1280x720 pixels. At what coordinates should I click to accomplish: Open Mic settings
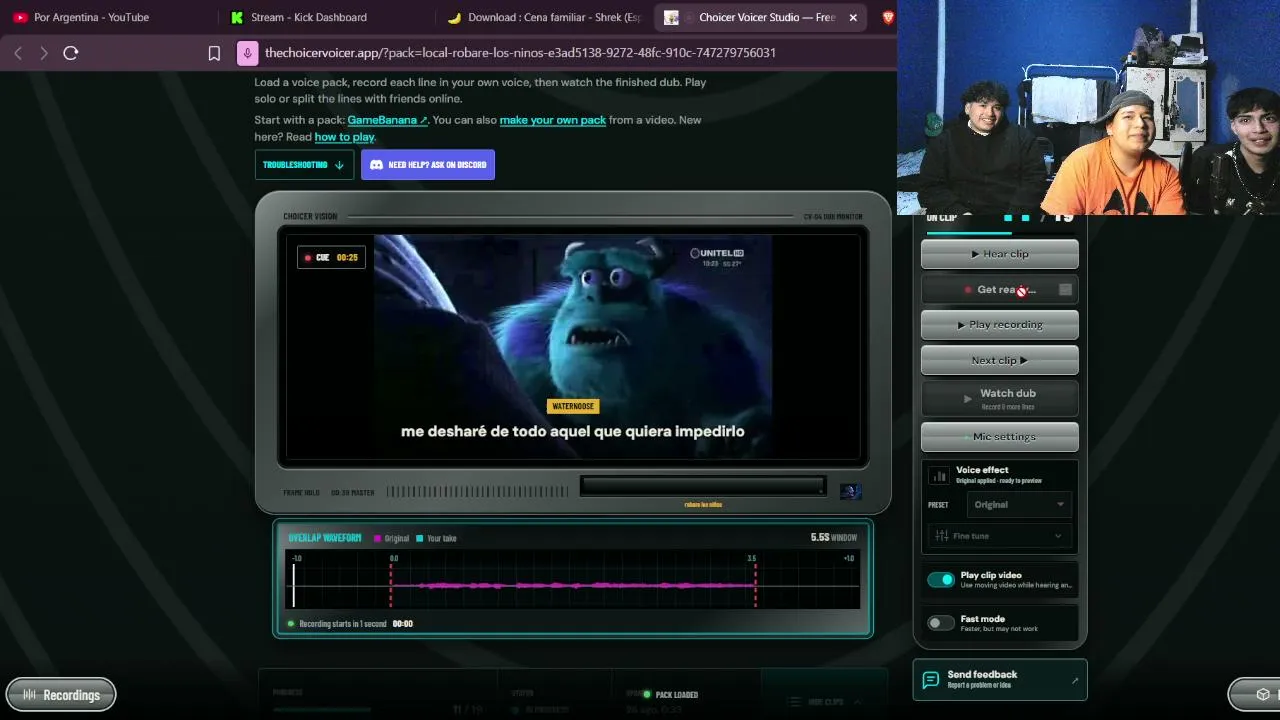(1000, 437)
